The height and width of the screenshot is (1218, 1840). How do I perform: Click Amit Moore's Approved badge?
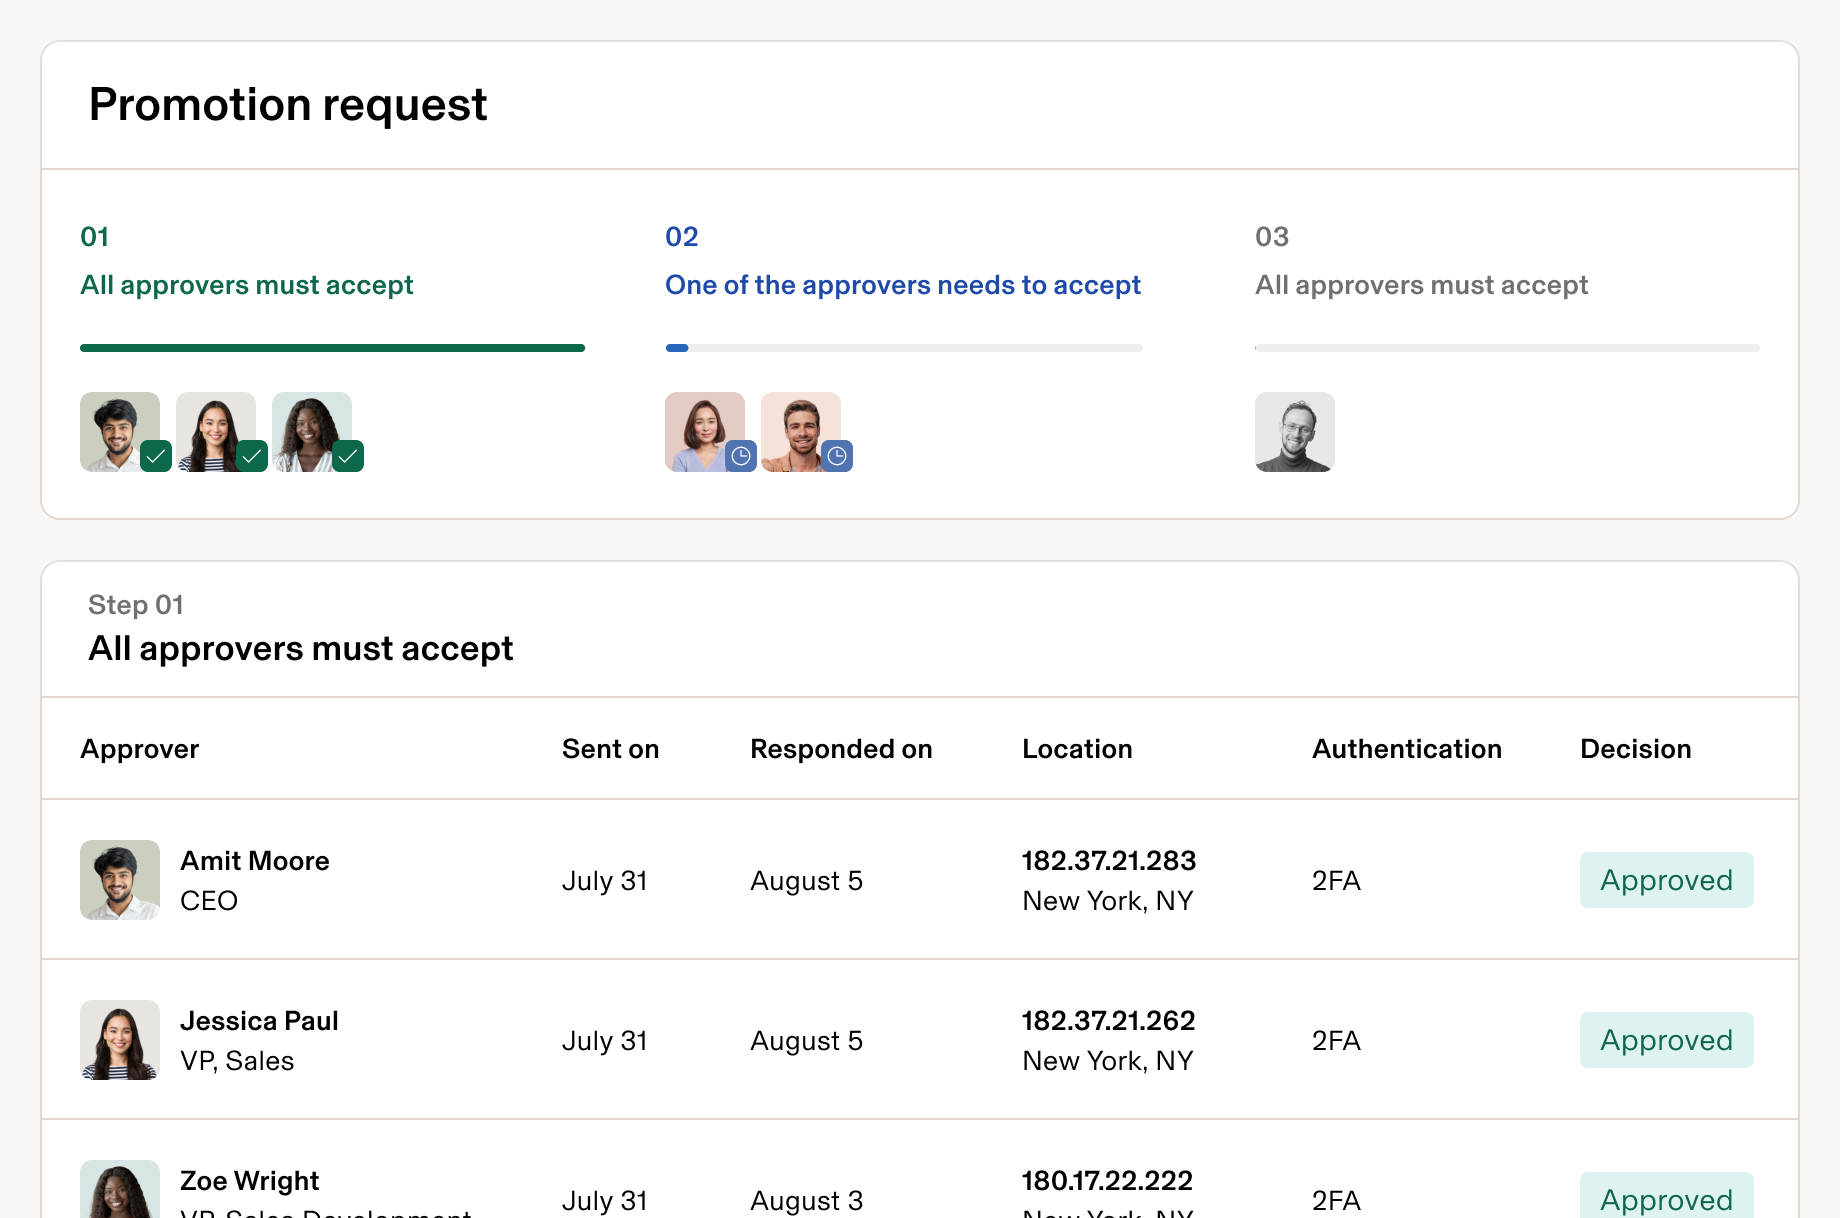click(1666, 880)
